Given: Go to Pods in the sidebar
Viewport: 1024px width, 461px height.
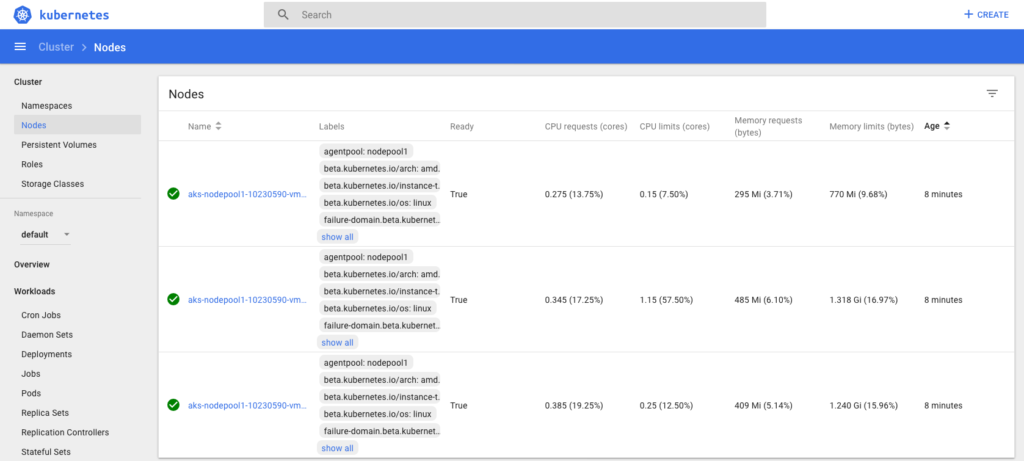Looking at the screenshot, I should pos(32,393).
